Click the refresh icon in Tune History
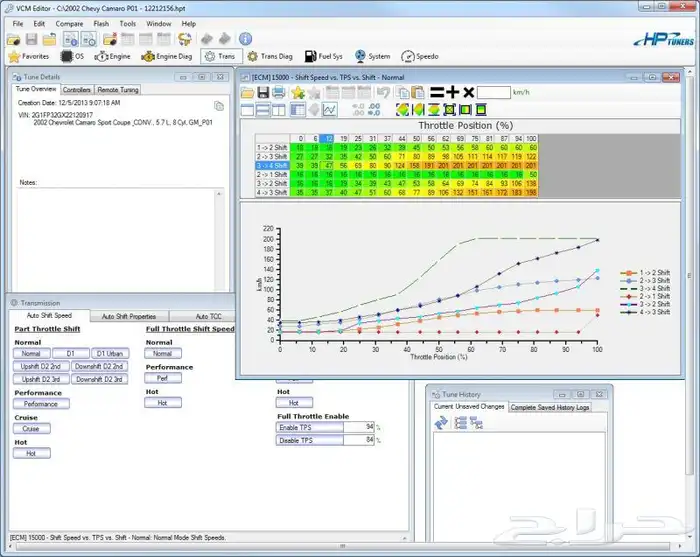Image resolution: width=700 pixels, height=557 pixels. 441,424
